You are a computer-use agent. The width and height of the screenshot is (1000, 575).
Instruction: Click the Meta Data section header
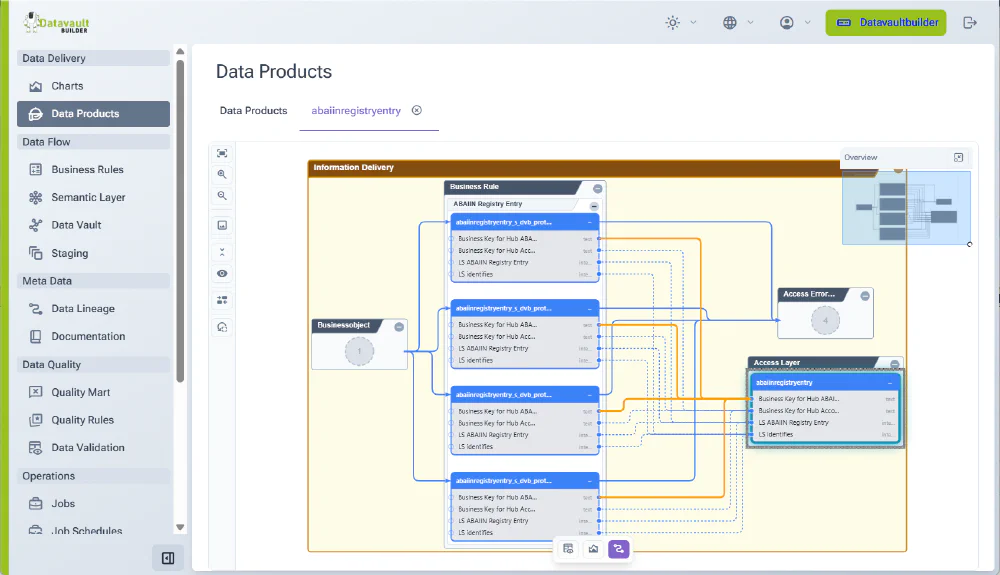tap(93, 281)
